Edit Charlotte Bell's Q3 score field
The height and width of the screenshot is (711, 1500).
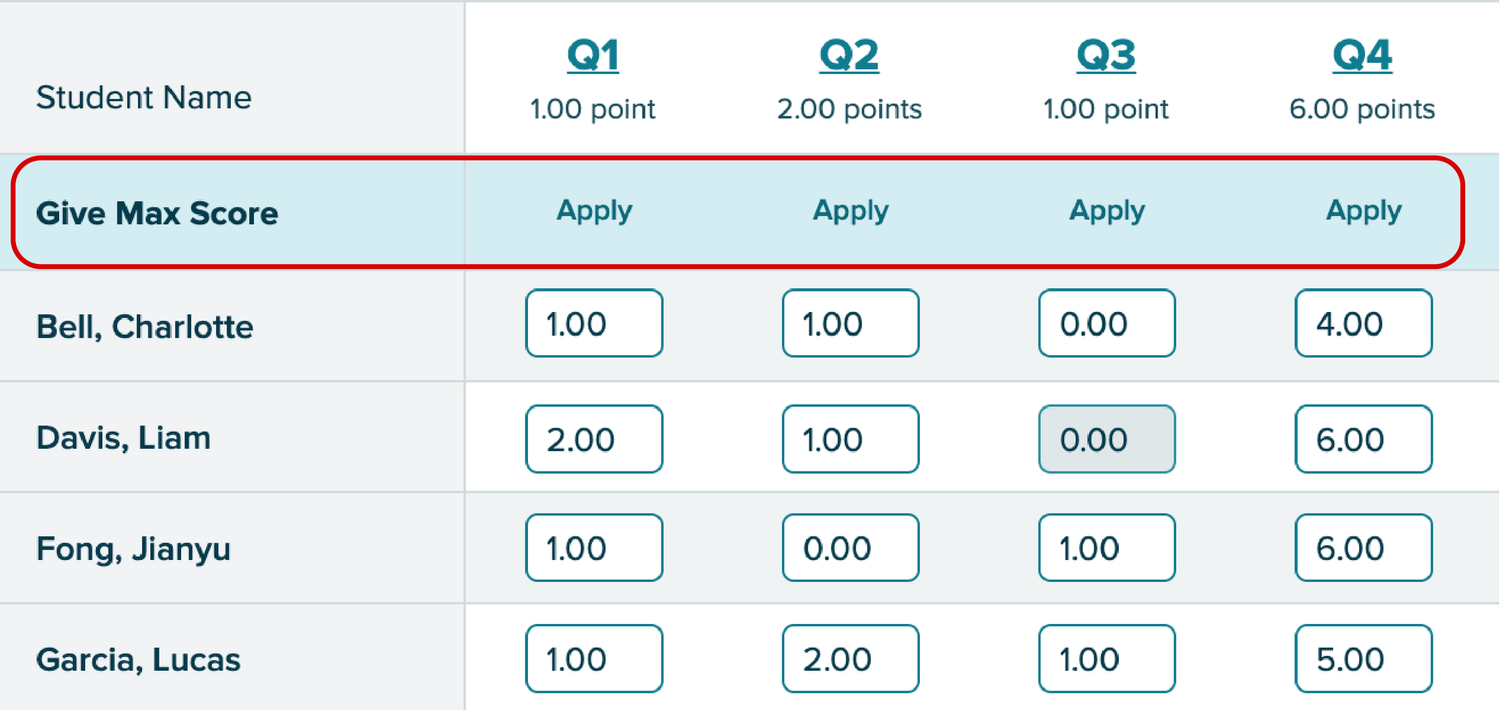[x=1107, y=324]
